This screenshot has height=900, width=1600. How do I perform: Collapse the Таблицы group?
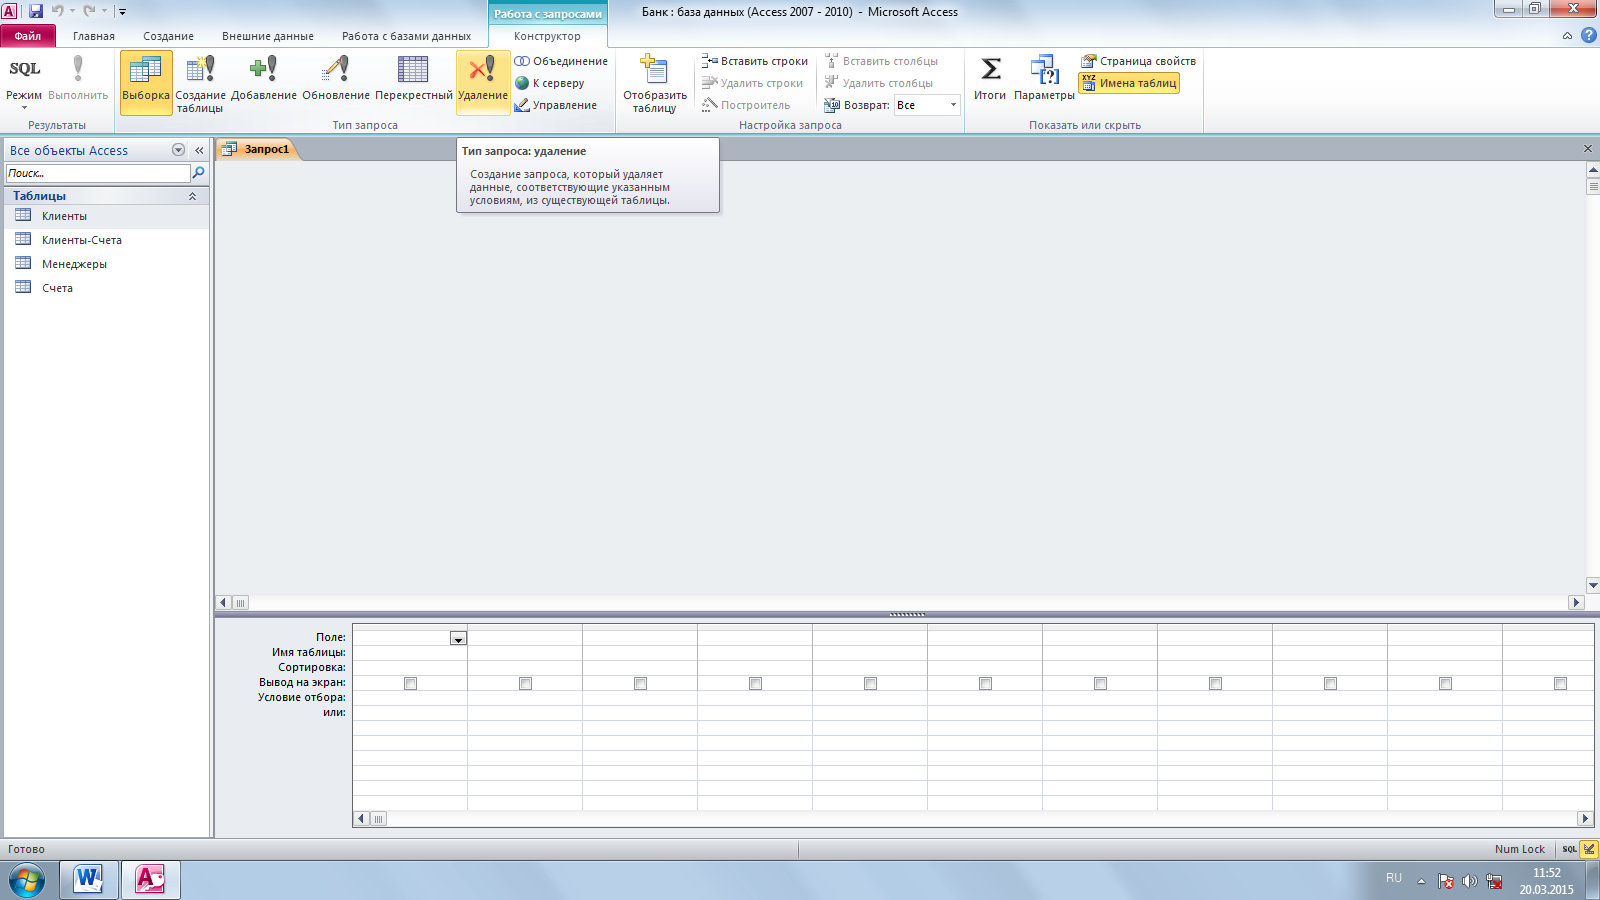click(x=192, y=196)
